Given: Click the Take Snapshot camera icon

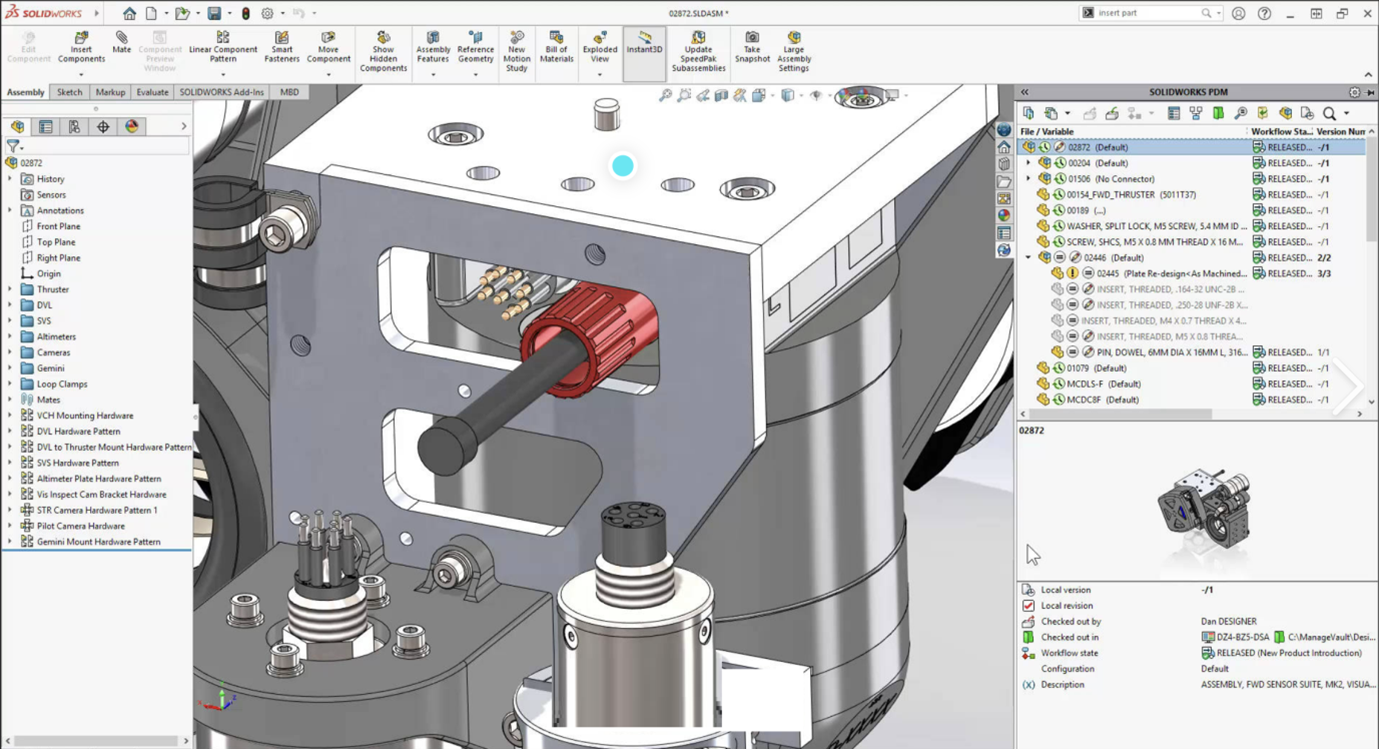Looking at the screenshot, I should [x=752, y=38].
